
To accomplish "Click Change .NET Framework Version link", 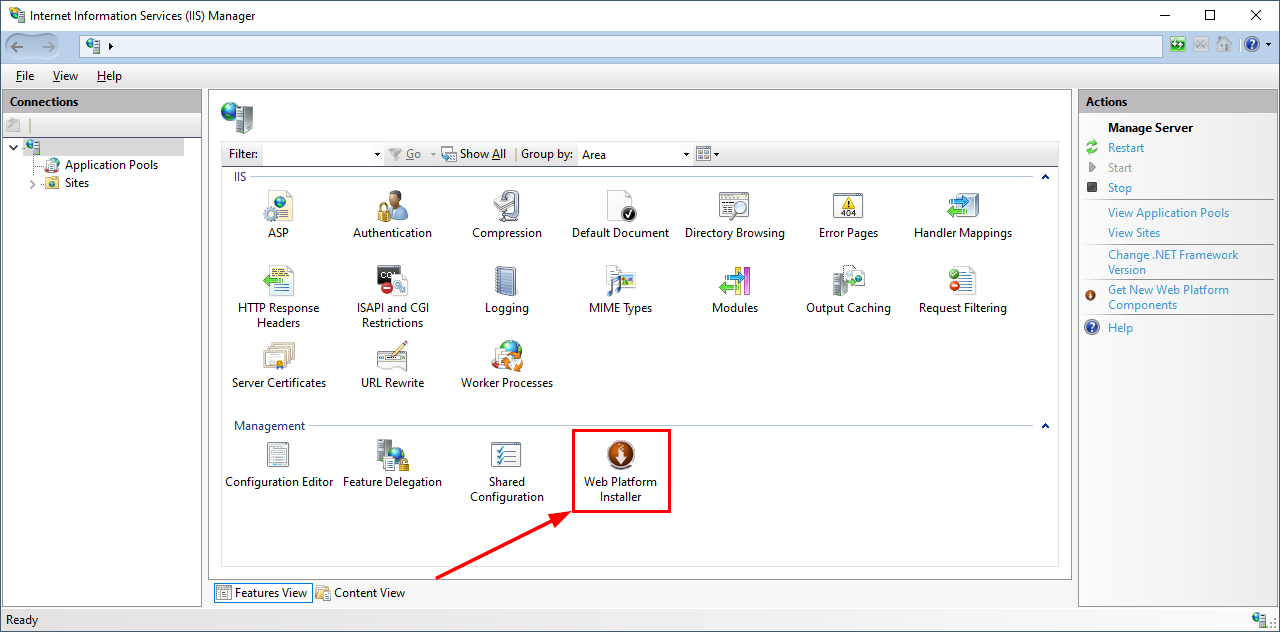I will (1173, 262).
